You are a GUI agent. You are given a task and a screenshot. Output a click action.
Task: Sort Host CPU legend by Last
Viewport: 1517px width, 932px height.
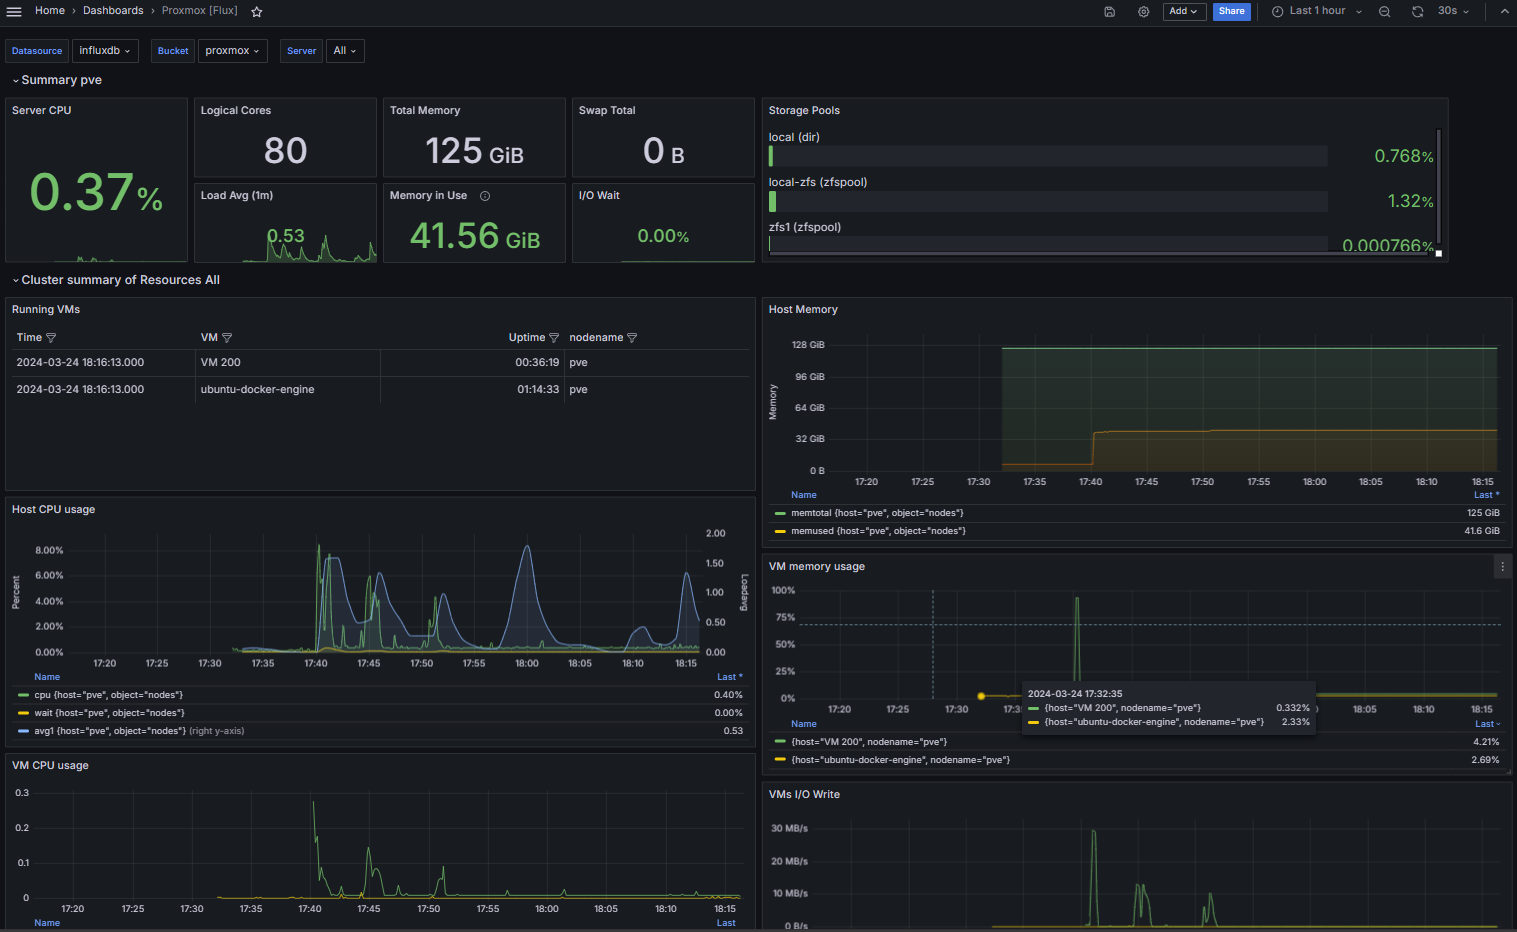[x=730, y=677]
